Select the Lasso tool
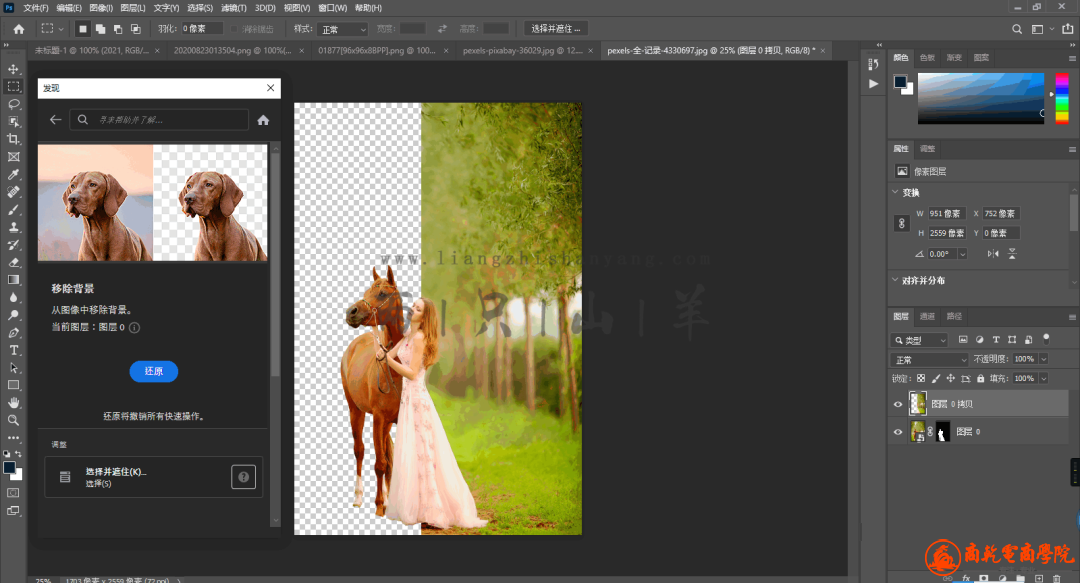Image resolution: width=1080 pixels, height=583 pixels. click(14, 104)
